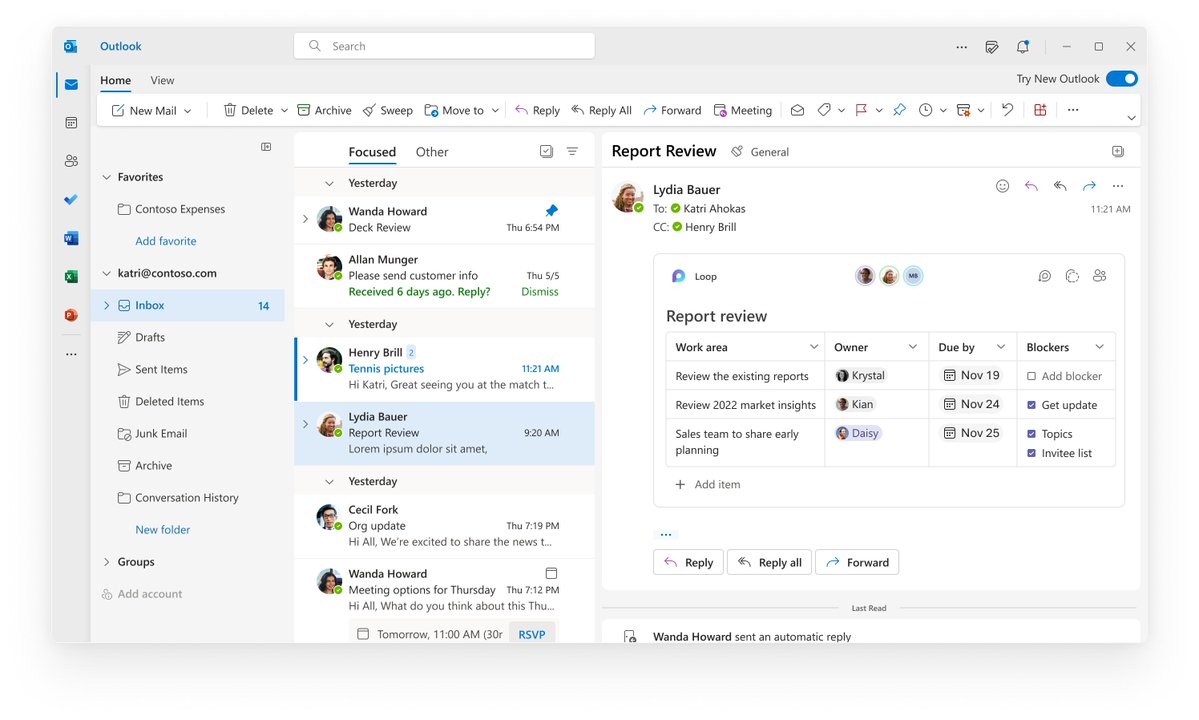Open the To Do checkmark app
The height and width of the screenshot is (720, 1199).
(x=71, y=199)
